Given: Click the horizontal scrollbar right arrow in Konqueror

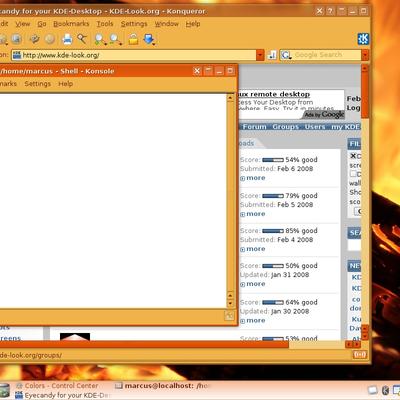Looking at the screenshot, I should coord(358,344).
